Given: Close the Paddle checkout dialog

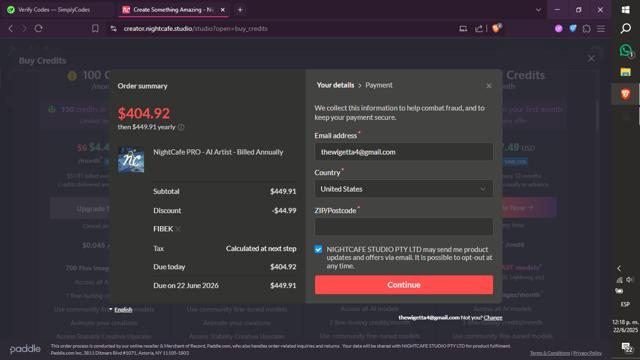Looking at the screenshot, I should [489, 86].
